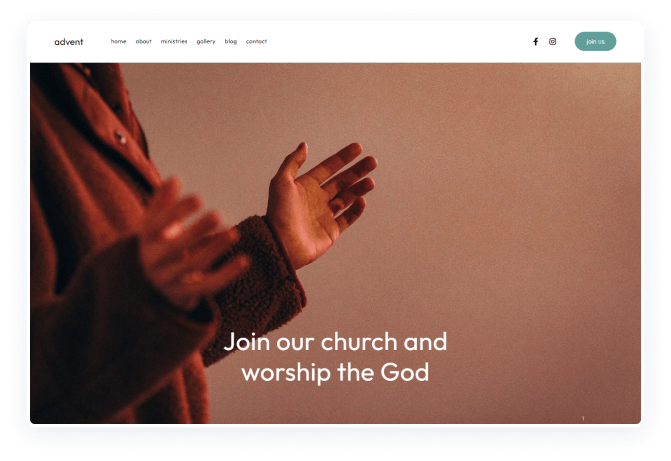Viewport: 671px width, 461px height.
Task: Click the word 'church' in the headline
Action: (x=359, y=342)
